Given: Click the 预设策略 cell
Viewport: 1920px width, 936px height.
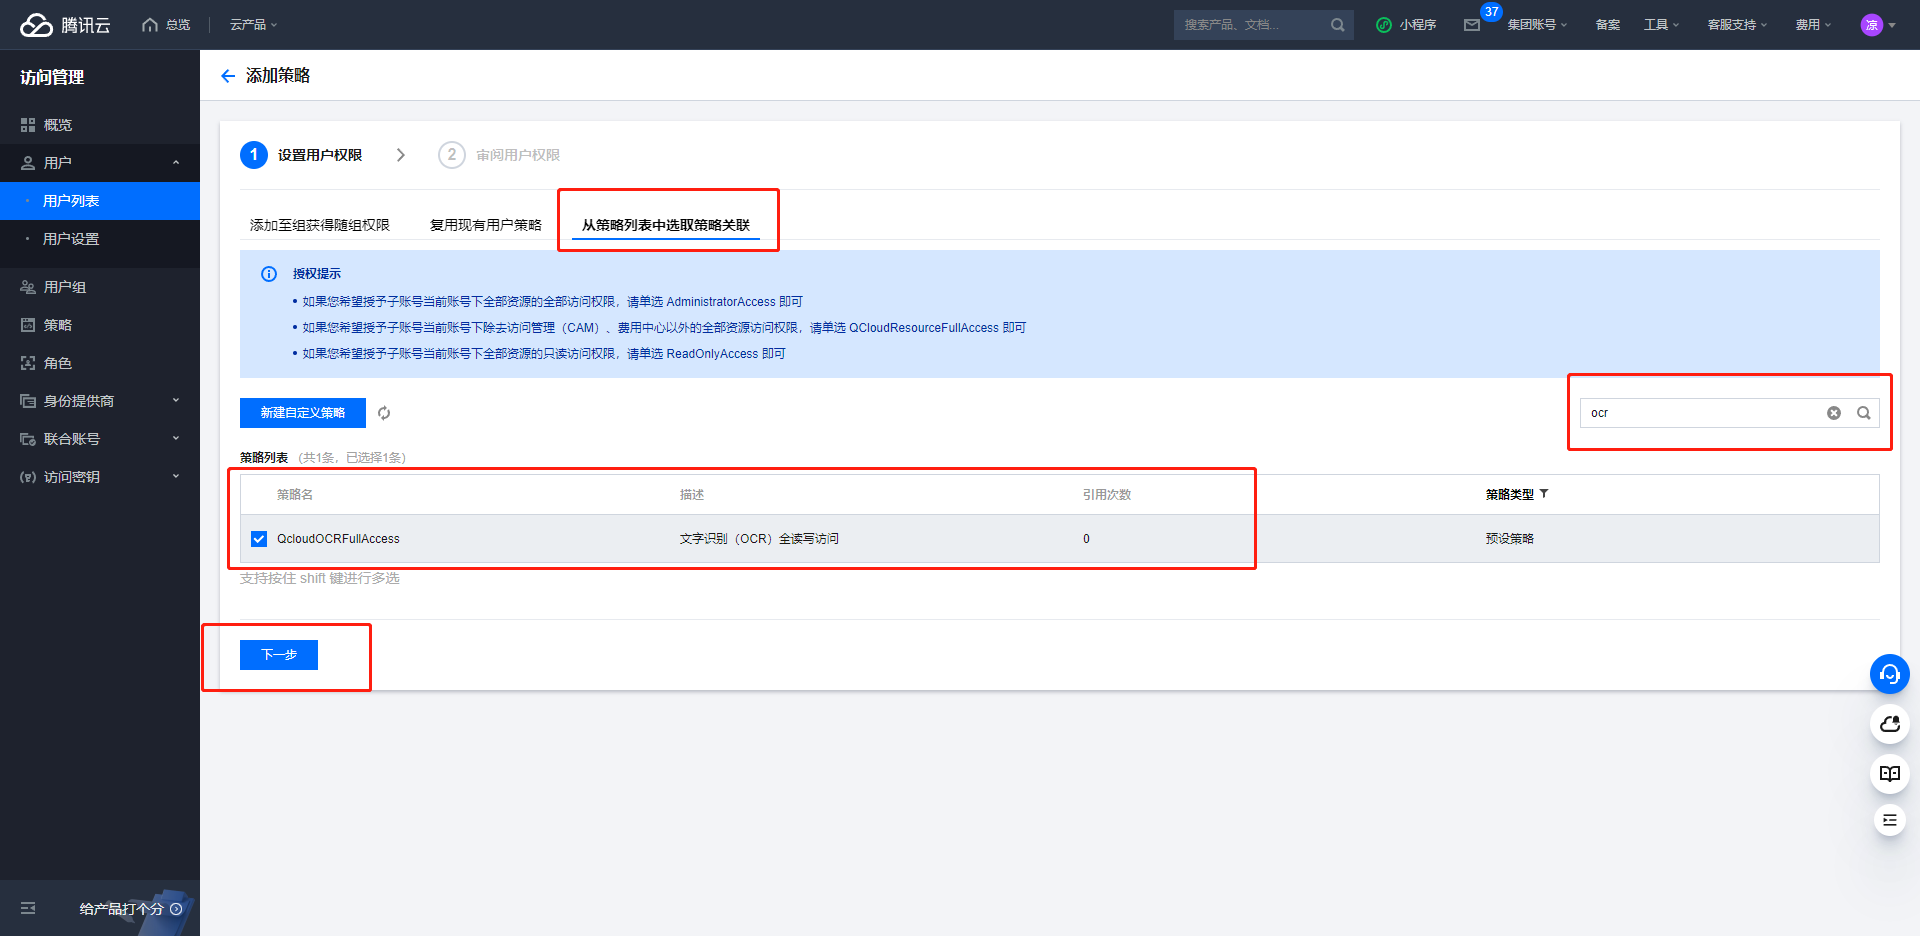Looking at the screenshot, I should point(1510,539).
